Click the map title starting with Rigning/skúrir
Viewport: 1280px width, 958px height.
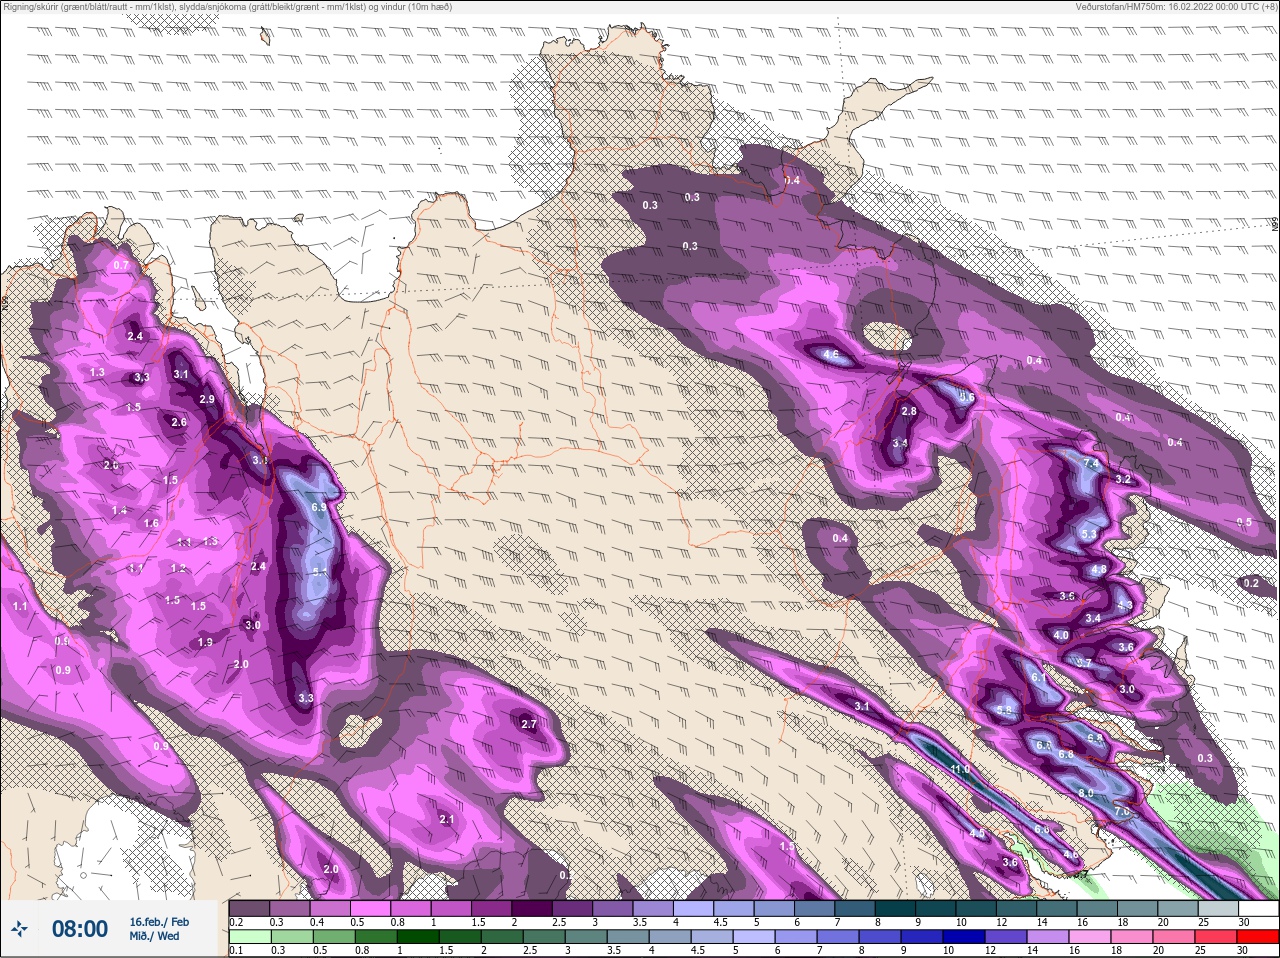(228, 7)
